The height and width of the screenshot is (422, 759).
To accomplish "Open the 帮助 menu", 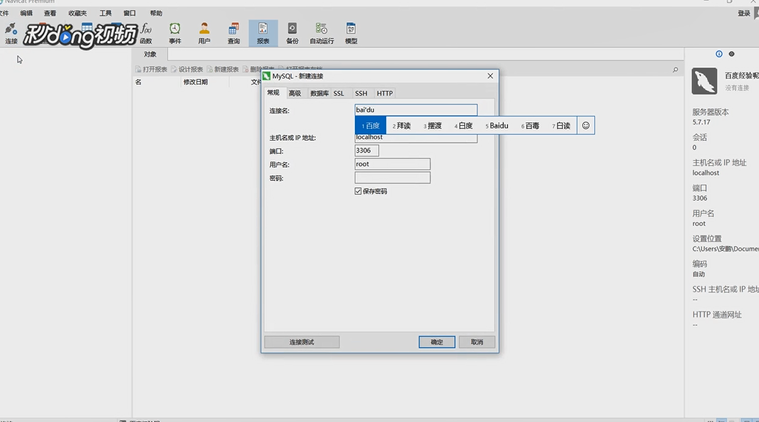I will point(156,13).
